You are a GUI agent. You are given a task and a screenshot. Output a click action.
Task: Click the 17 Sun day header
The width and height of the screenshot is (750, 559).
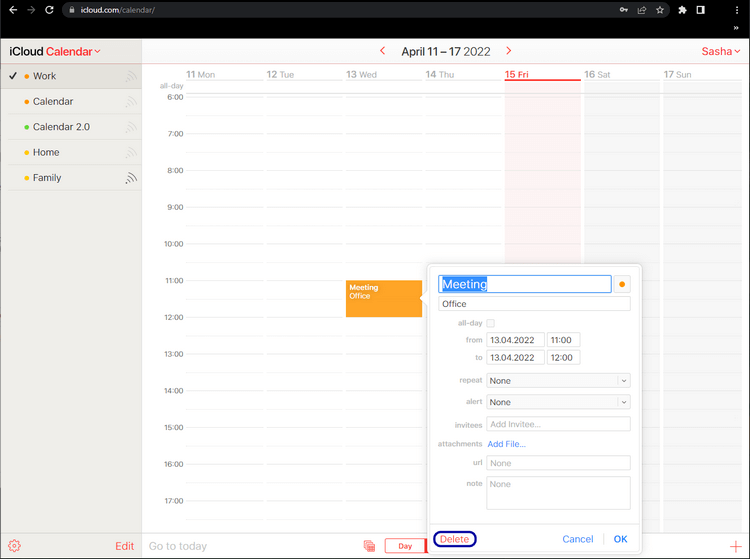(677, 75)
